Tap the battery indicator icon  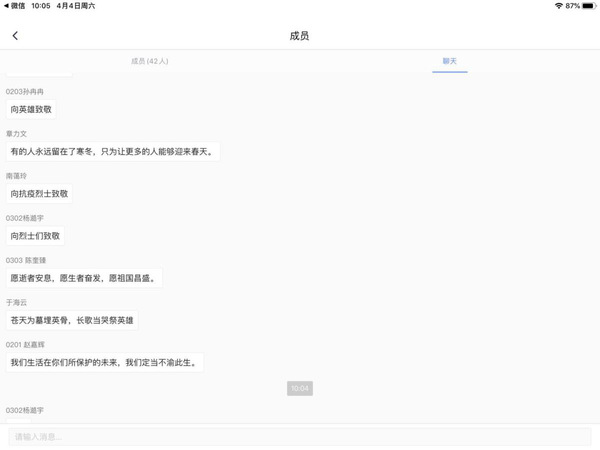[589, 6]
